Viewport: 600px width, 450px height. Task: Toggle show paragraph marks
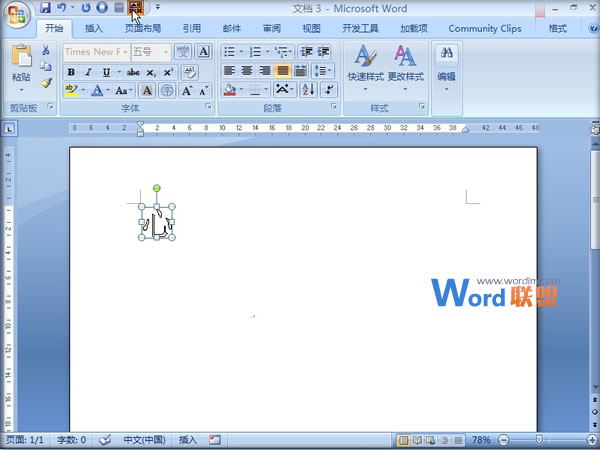329,90
